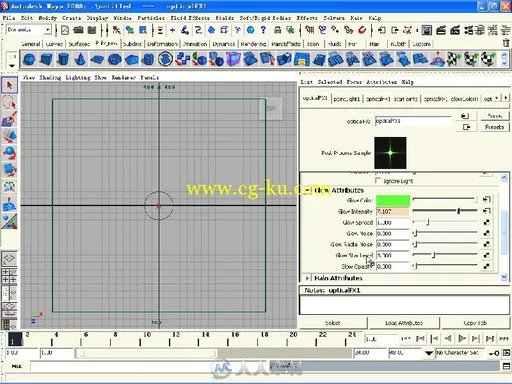512x384 pixels.
Task: Select the pointLight1 attribute tab
Action: 347,99
